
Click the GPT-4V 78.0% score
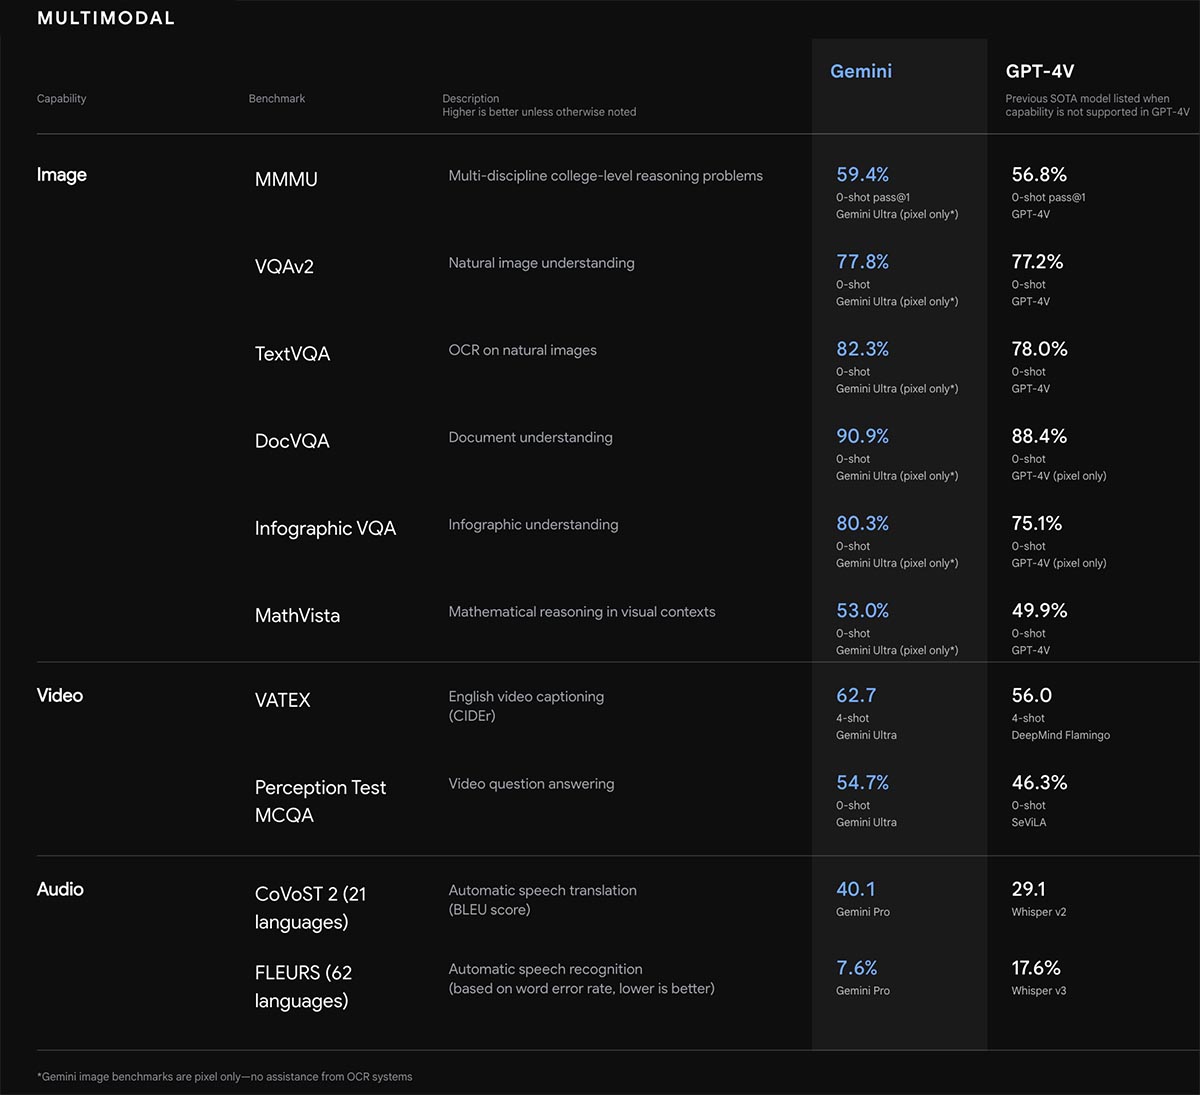(1039, 348)
